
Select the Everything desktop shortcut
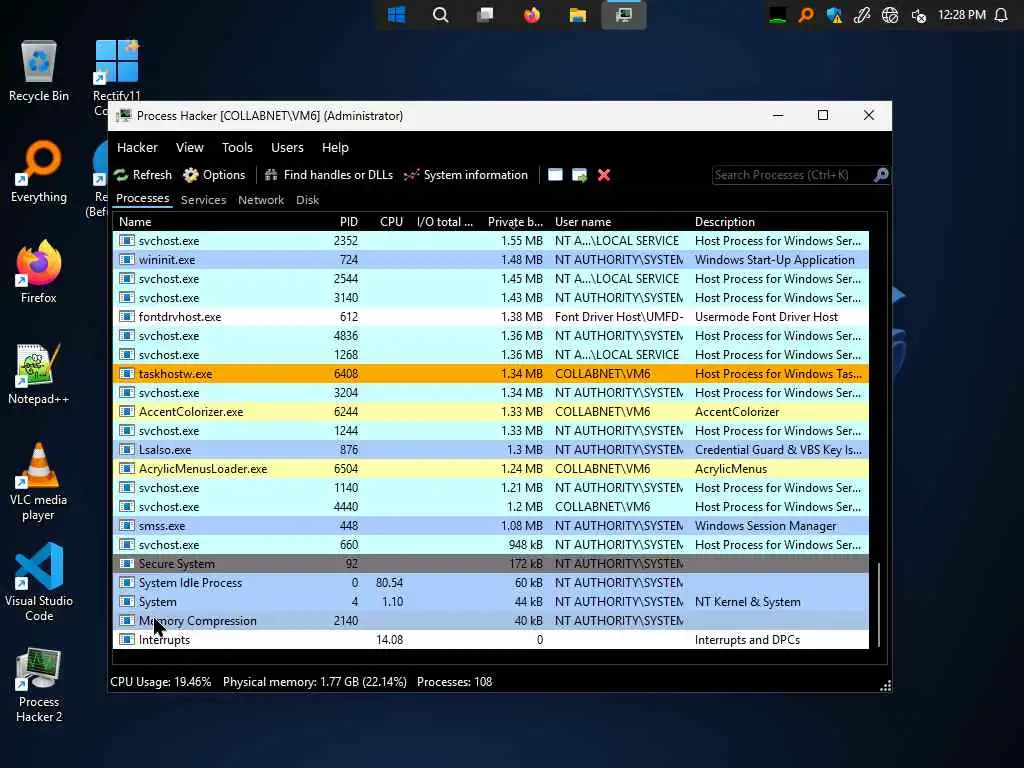pos(39,172)
